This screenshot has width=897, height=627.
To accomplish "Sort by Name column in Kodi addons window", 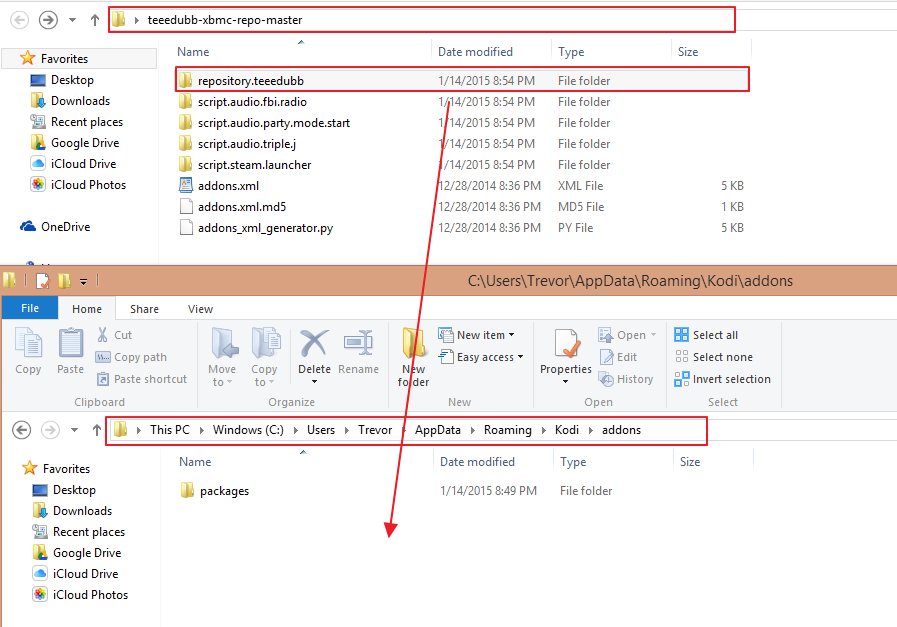I will [x=195, y=462].
